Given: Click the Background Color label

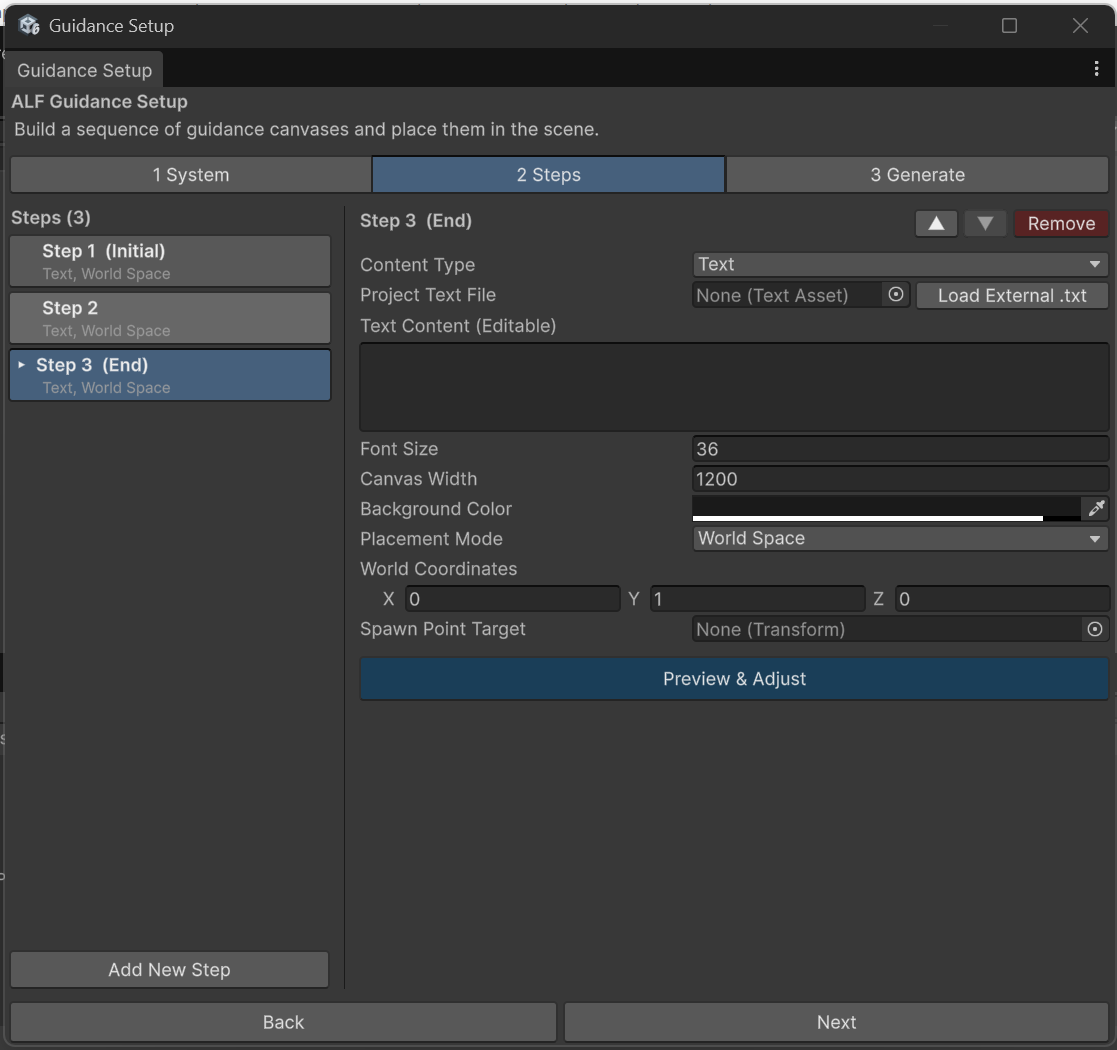Looking at the screenshot, I should [x=435, y=509].
